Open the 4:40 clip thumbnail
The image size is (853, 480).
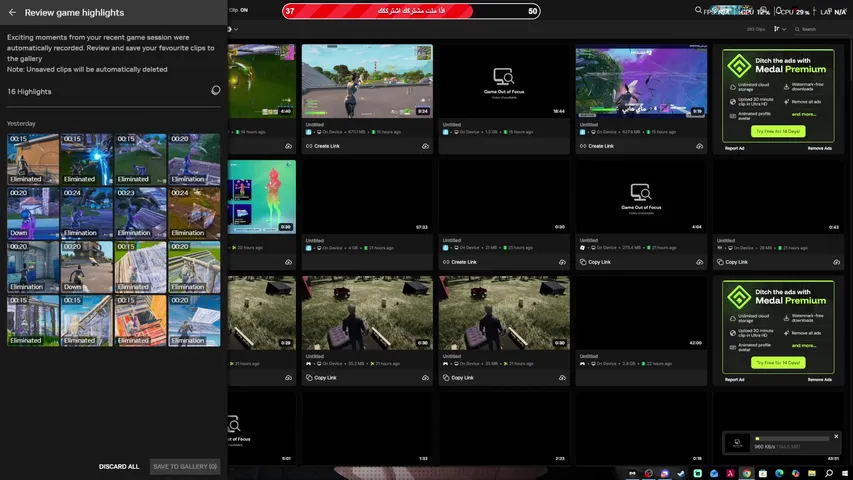coord(262,81)
